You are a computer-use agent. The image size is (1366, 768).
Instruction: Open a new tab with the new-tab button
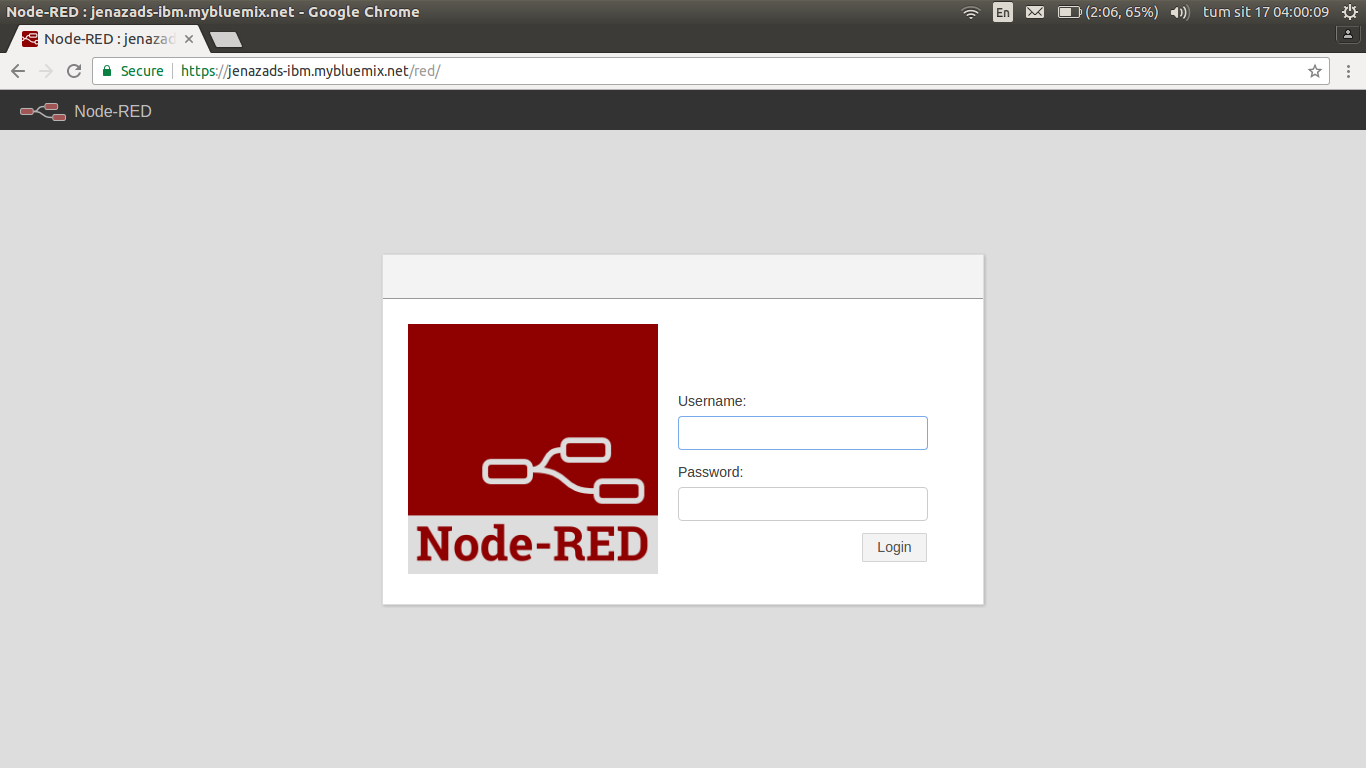pyautogui.click(x=226, y=40)
